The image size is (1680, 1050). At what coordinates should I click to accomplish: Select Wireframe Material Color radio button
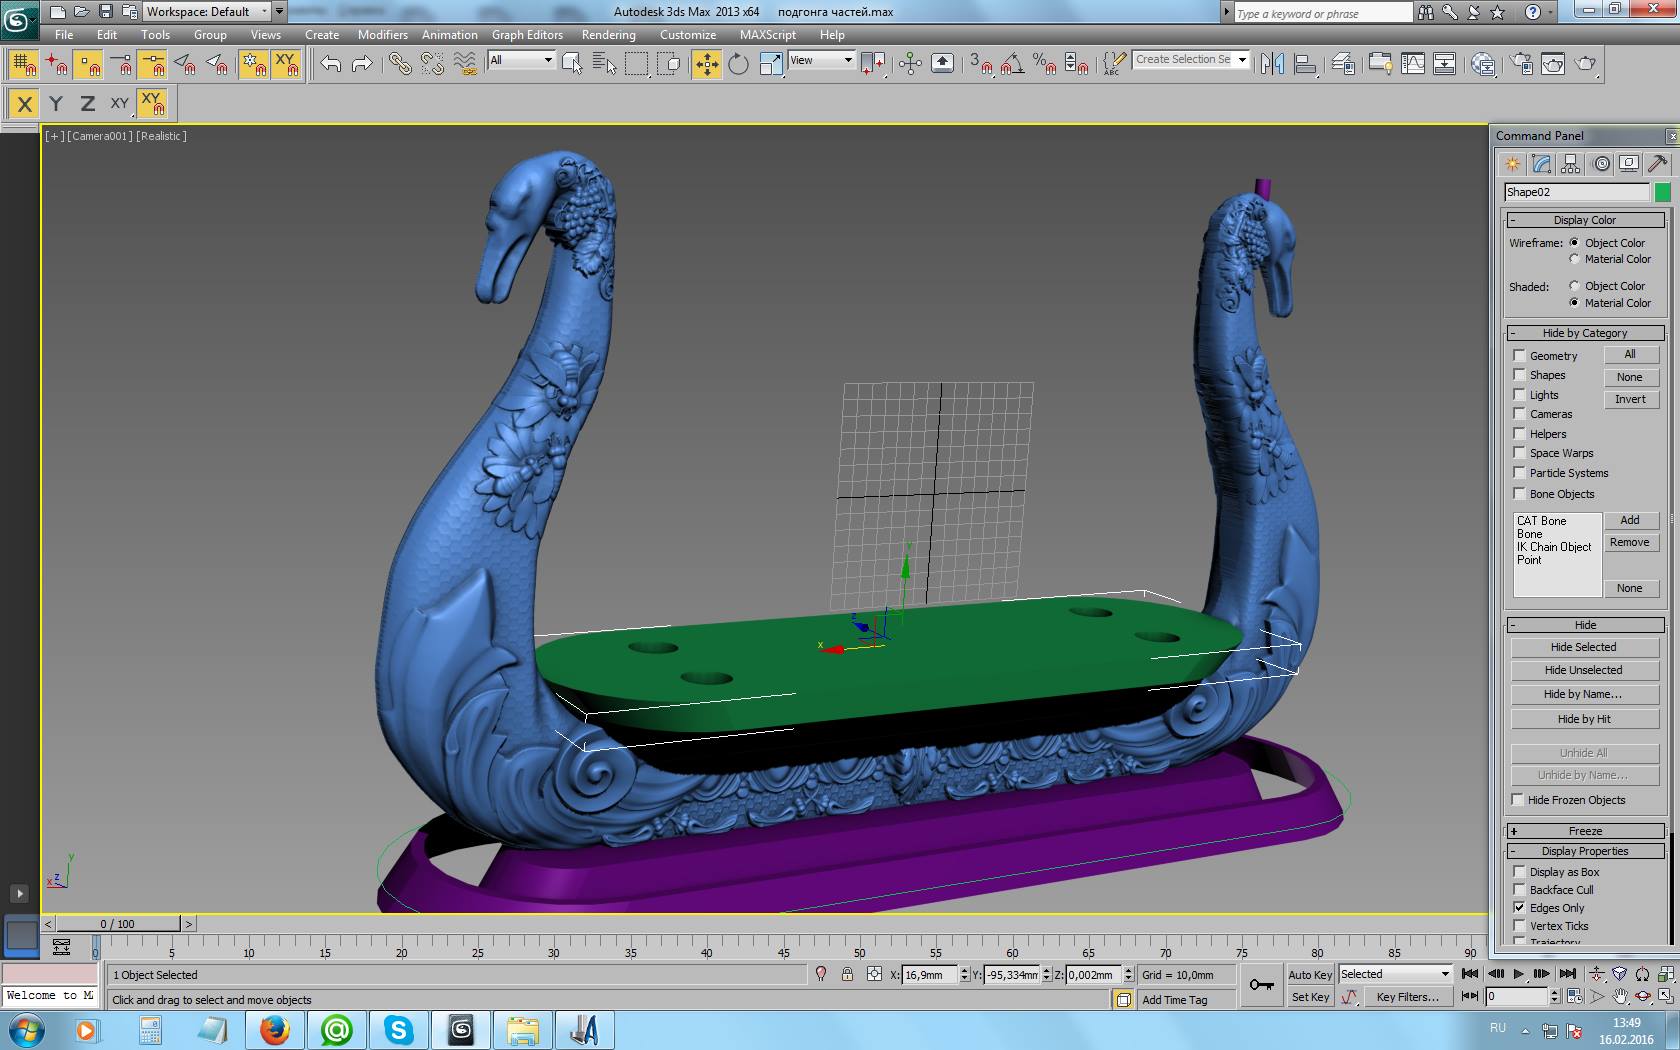point(1574,259)
